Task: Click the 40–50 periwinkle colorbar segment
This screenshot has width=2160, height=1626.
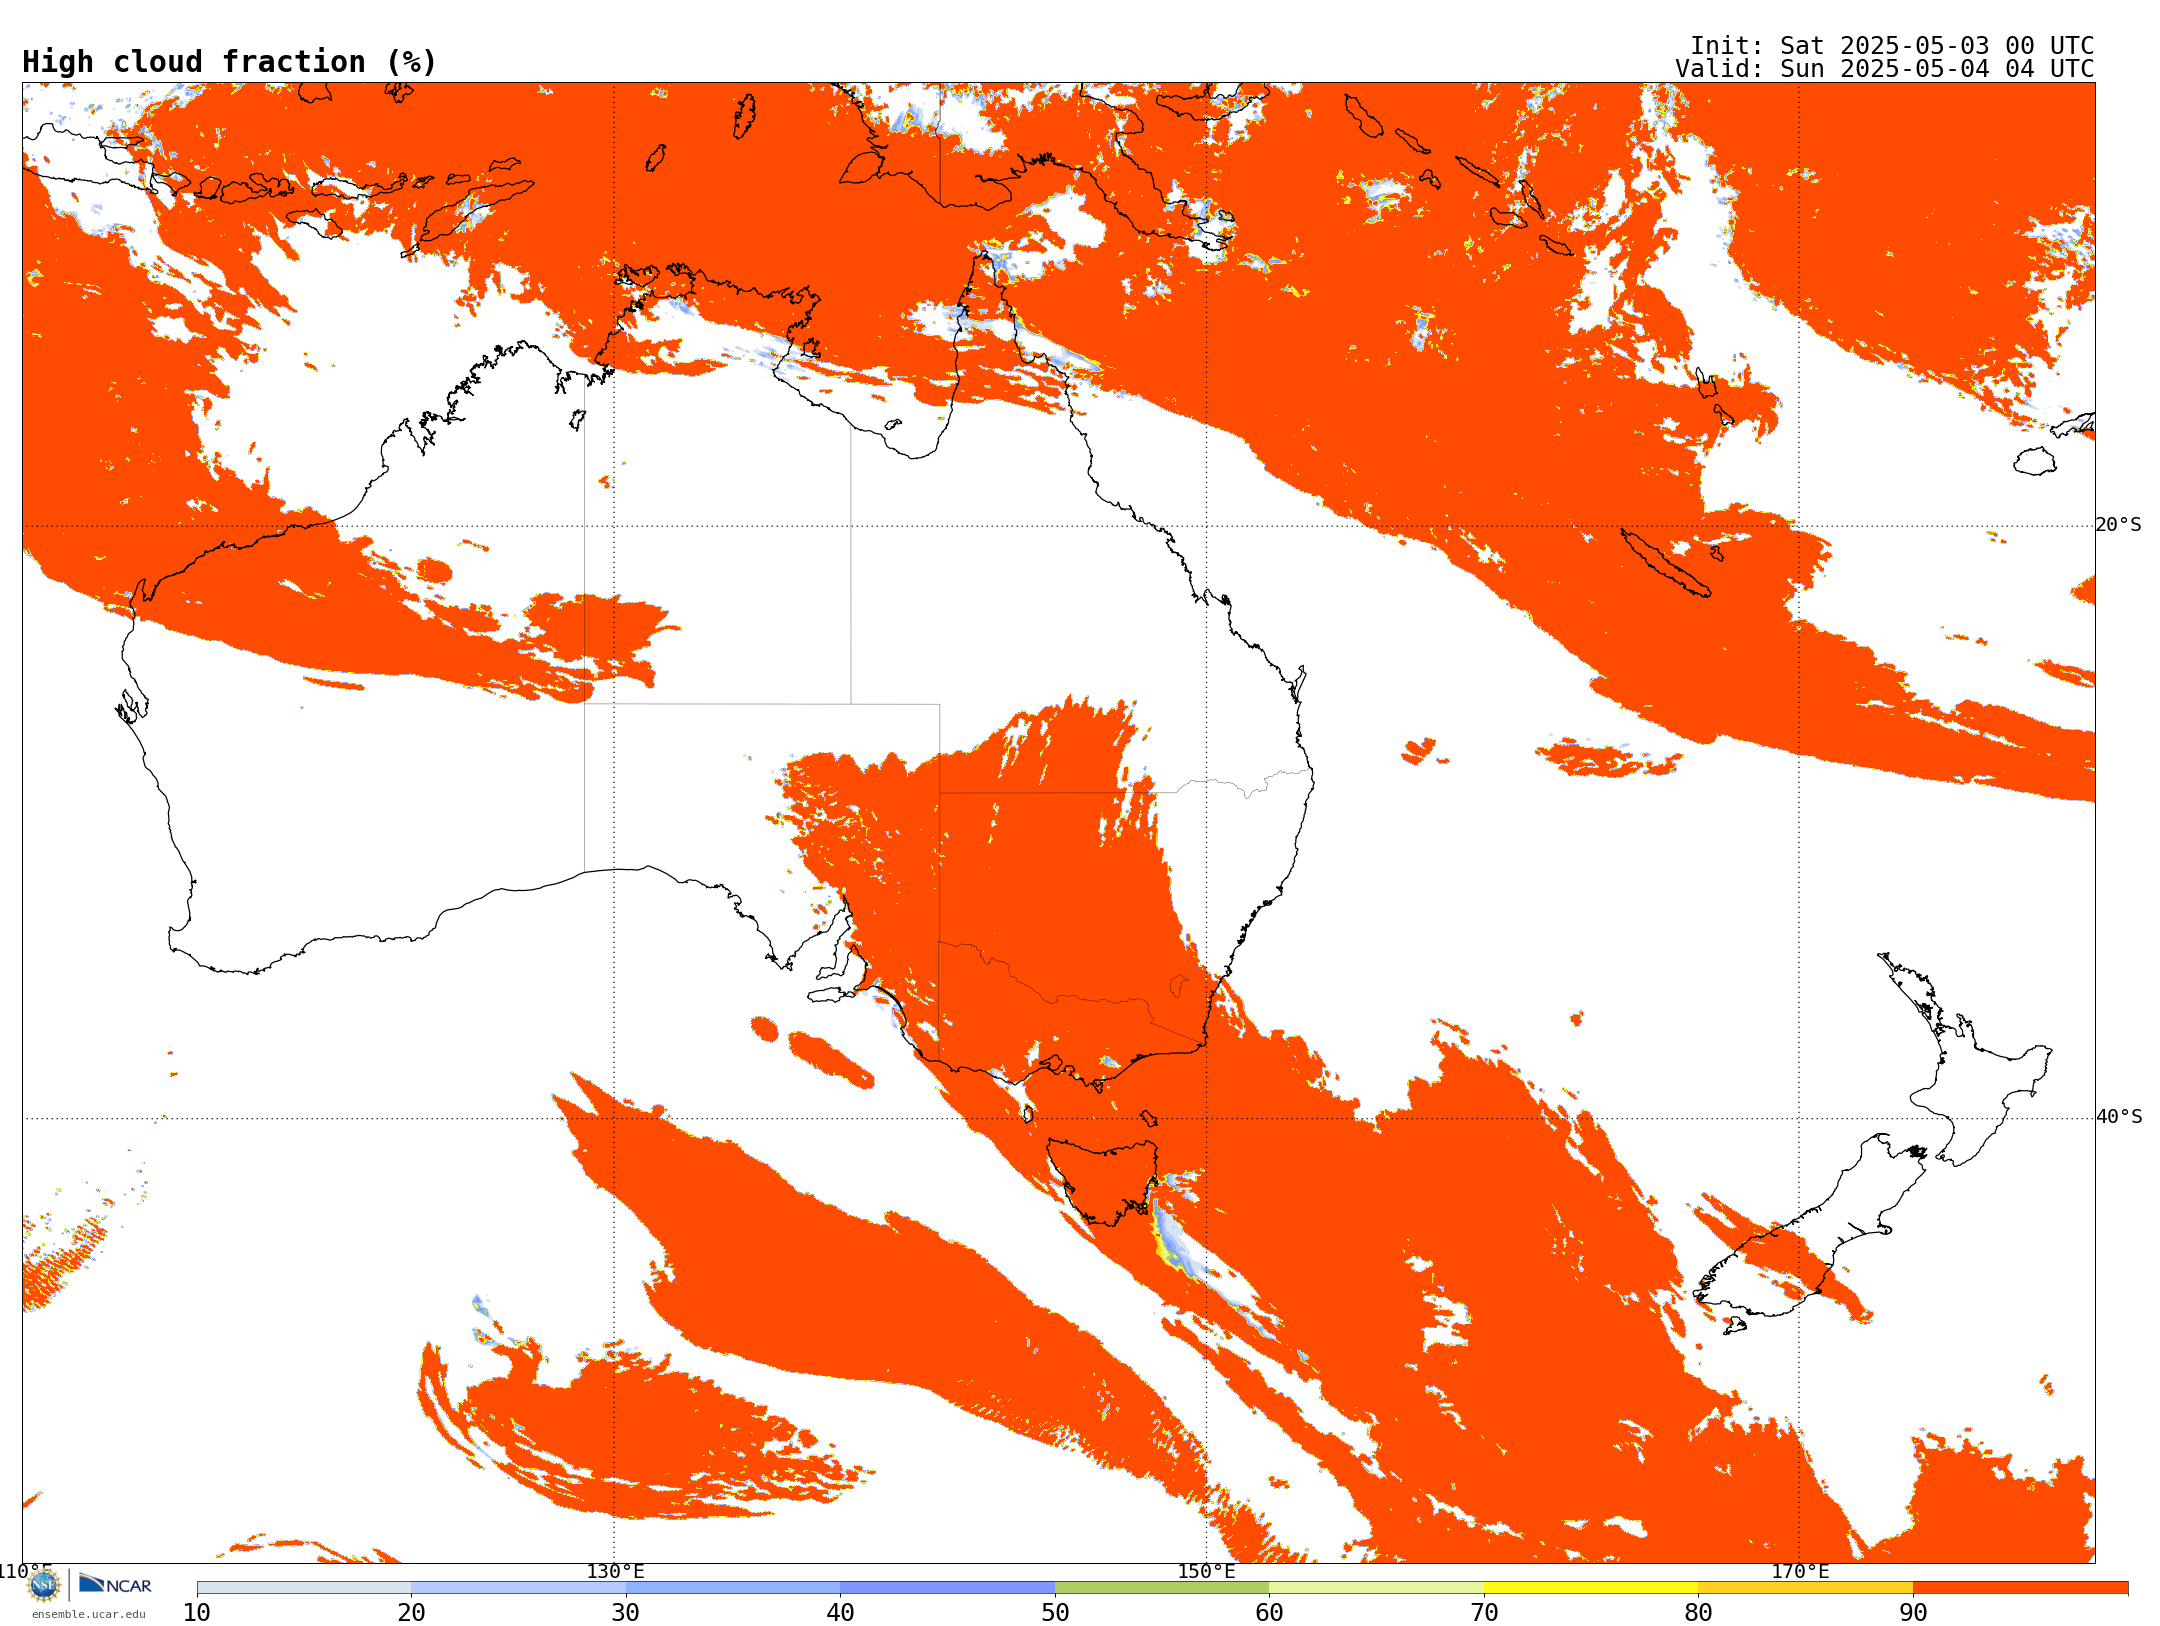Action: pyautogui.click(x=947, y=1588)
